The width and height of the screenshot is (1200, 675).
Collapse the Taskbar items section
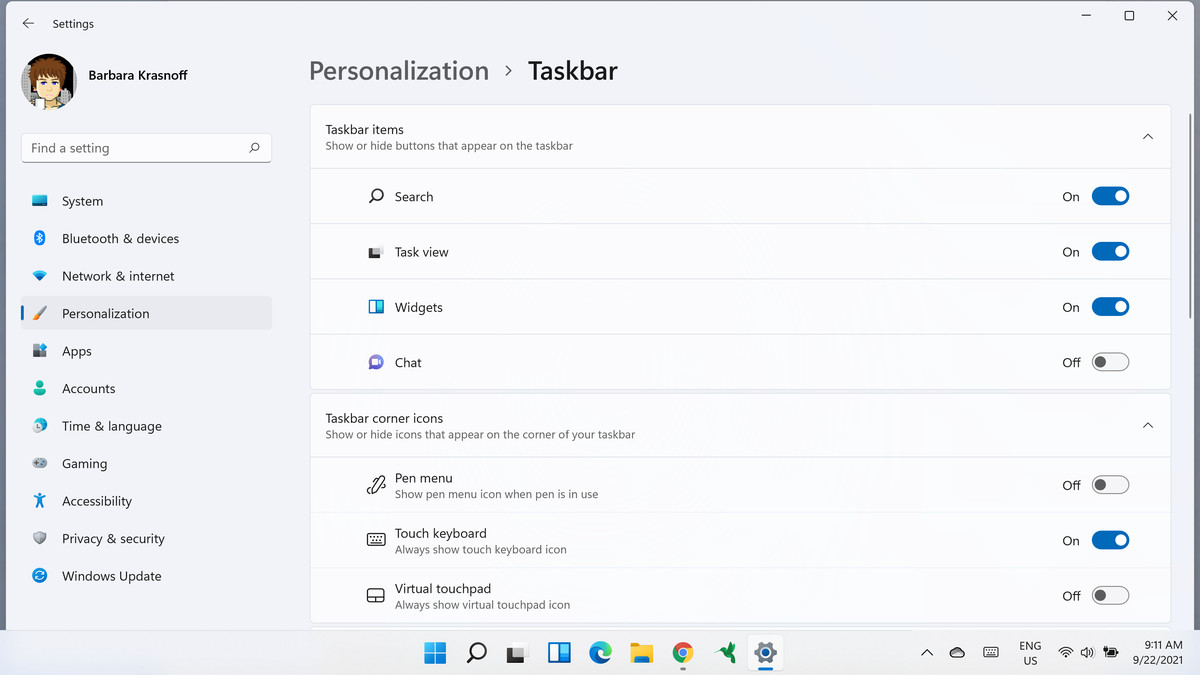click(x=1148, y=136)
